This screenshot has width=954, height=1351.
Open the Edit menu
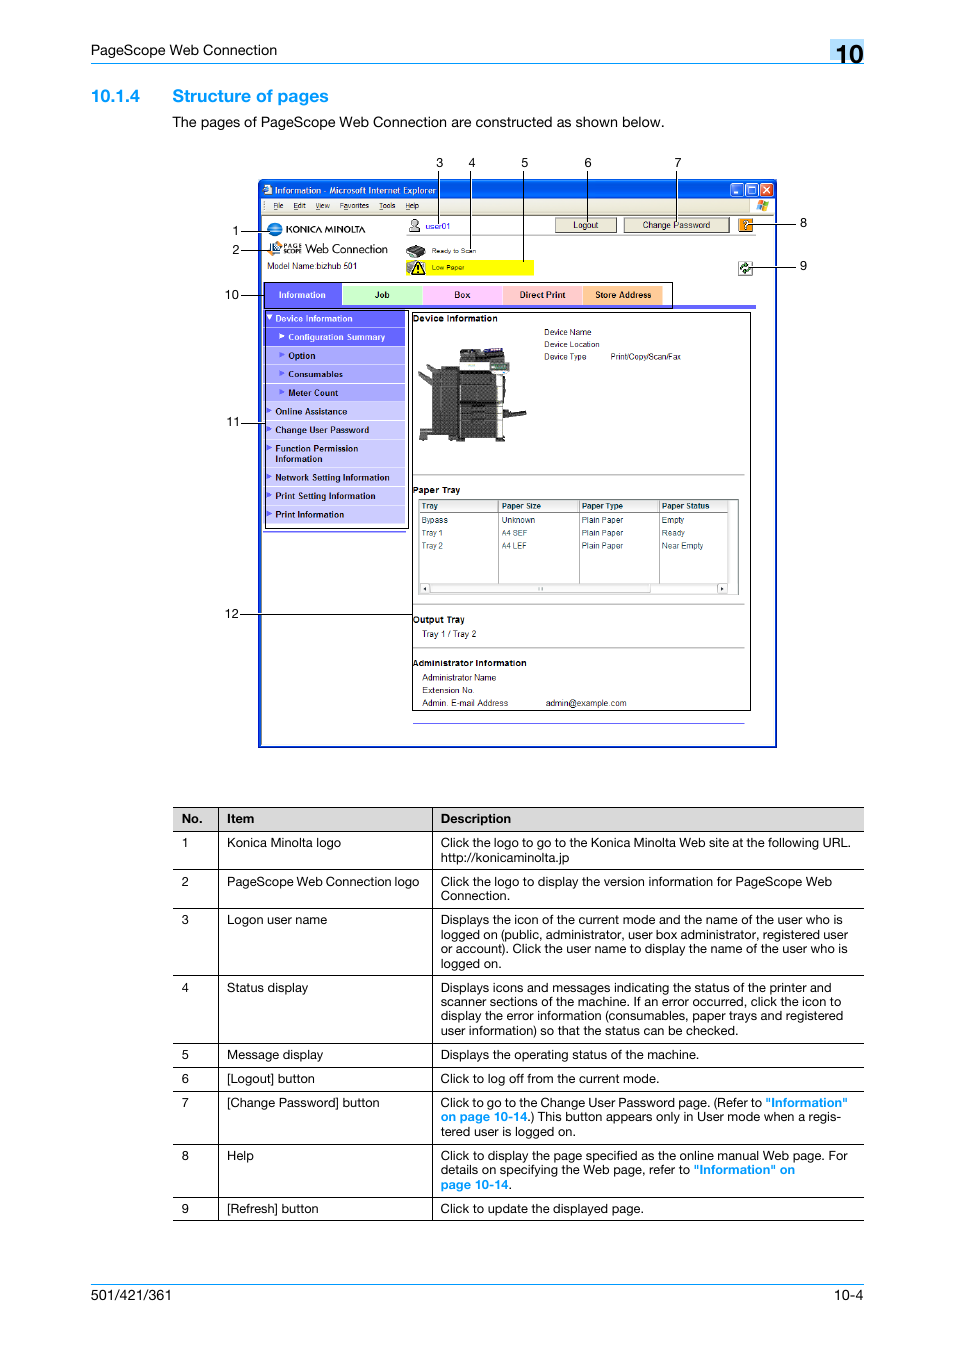point(299,206)
